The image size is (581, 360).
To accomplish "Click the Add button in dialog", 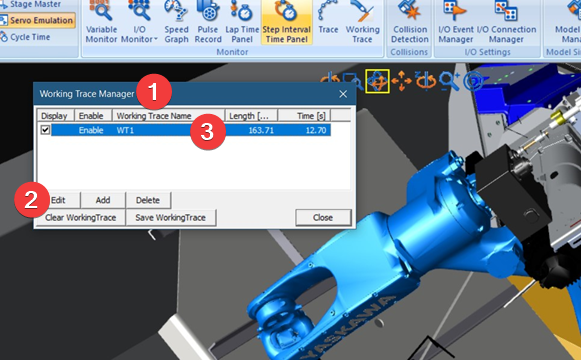I will click(103, 200).
